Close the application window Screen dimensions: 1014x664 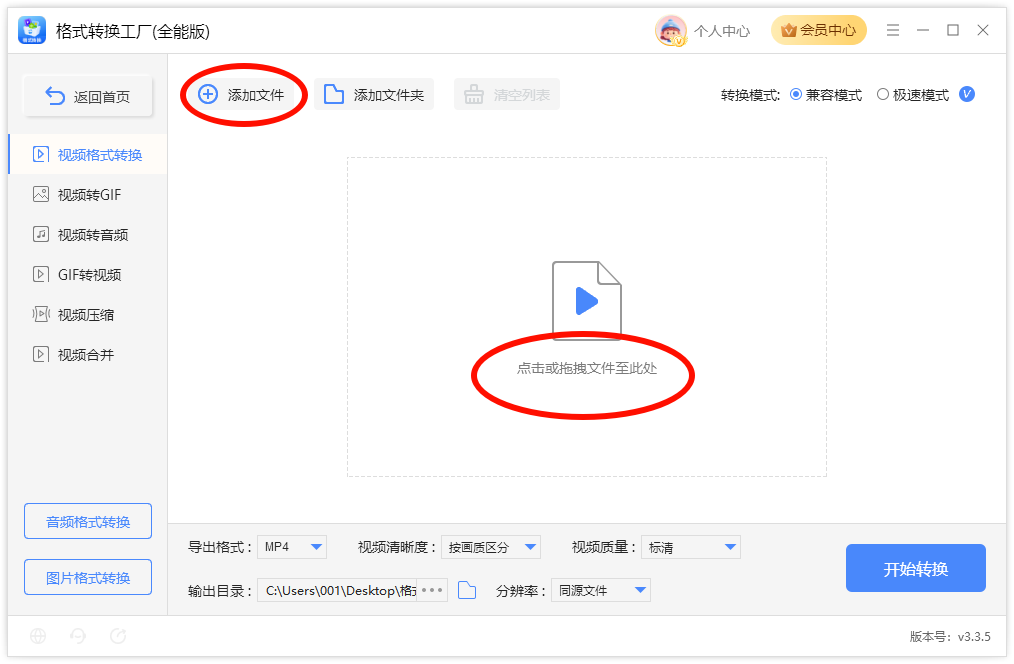(x=983, y=30)
